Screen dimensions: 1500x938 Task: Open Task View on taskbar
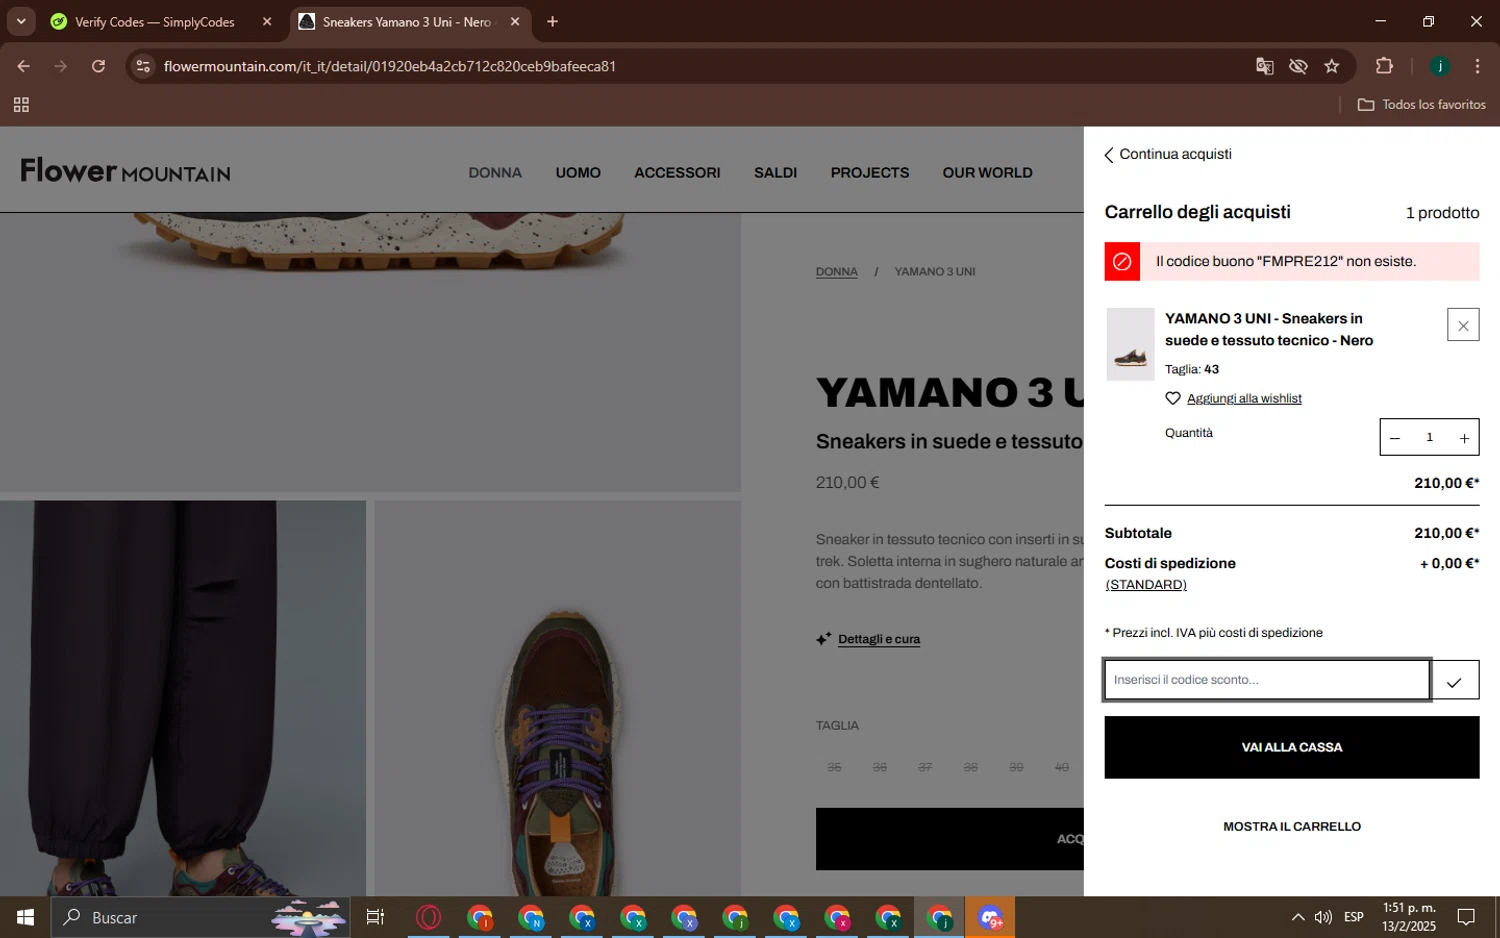(375, 917)
